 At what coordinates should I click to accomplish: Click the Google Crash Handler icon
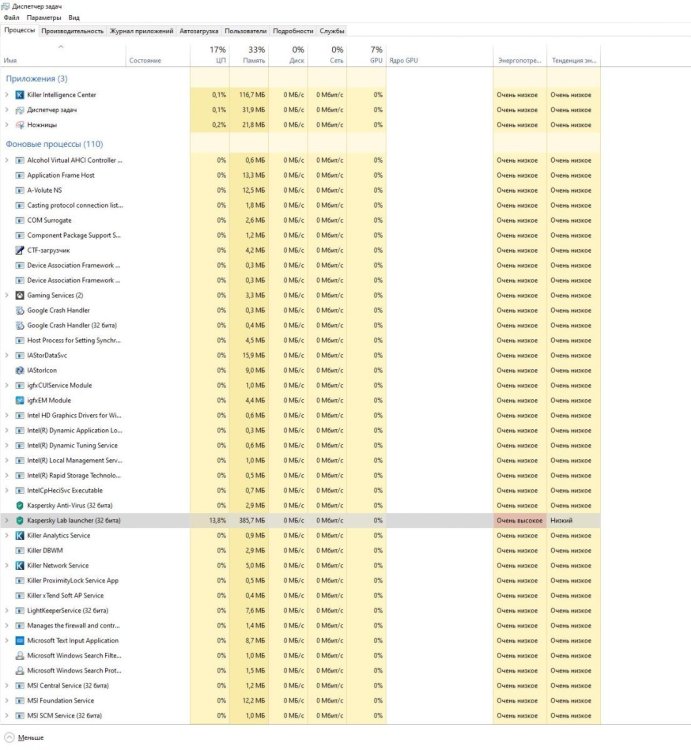click(20, 310)
